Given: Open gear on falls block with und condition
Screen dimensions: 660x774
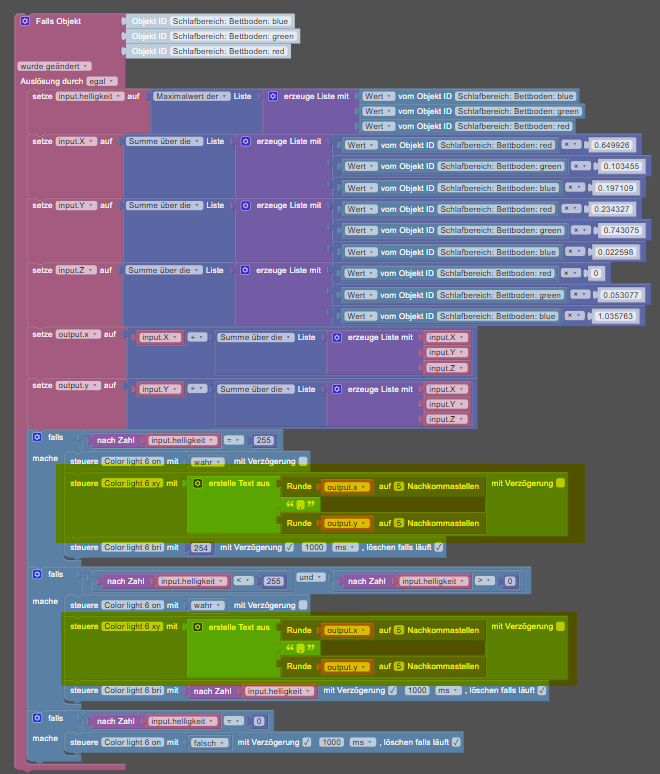Looking at the screenshot, I should [x=37, y=574].
